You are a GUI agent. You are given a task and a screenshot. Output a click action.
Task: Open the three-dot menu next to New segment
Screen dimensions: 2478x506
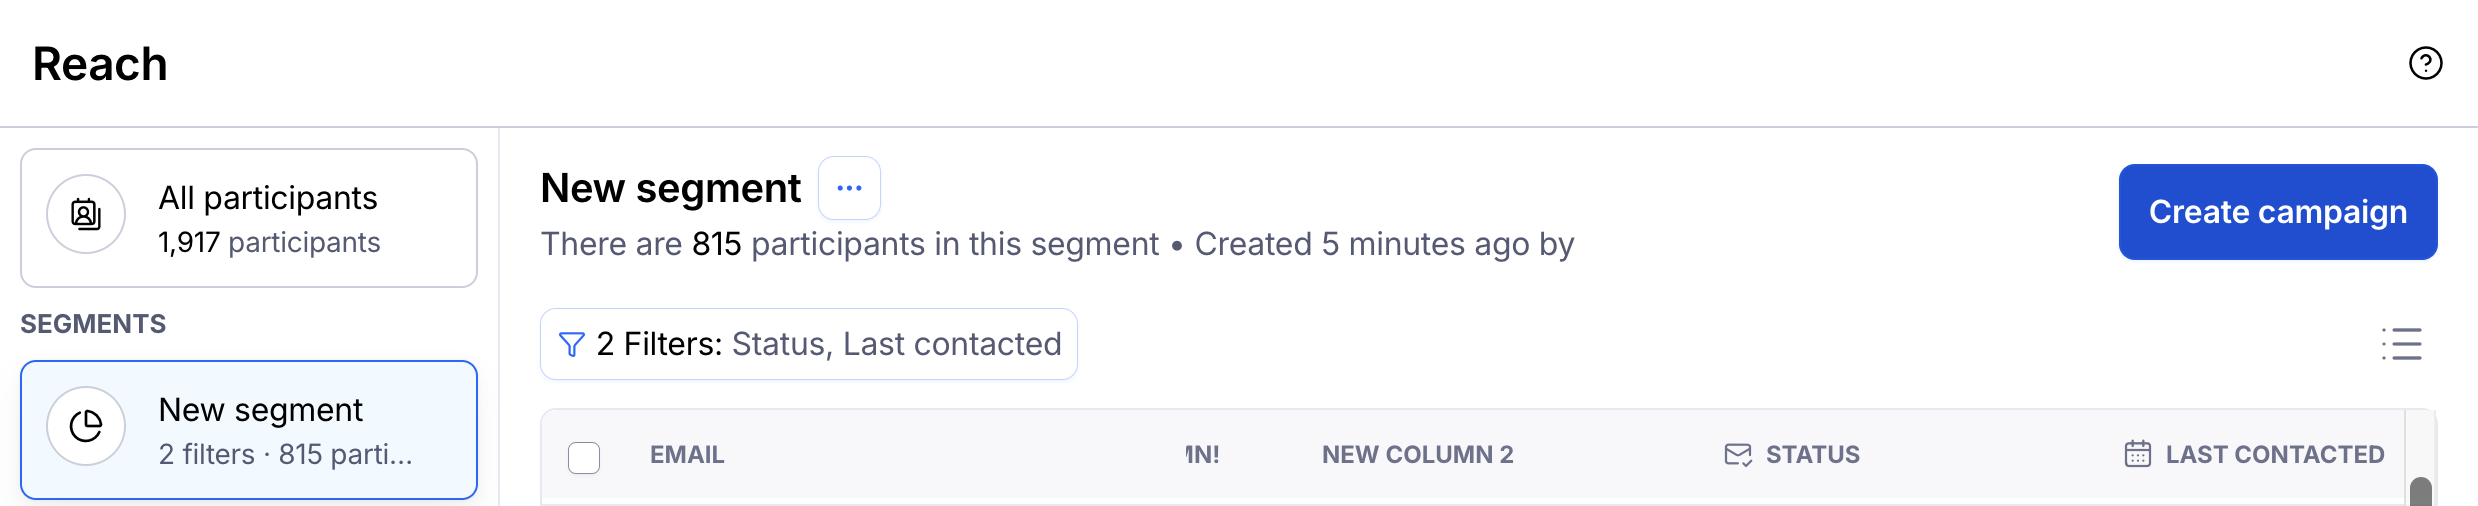[x=849, y=188]
